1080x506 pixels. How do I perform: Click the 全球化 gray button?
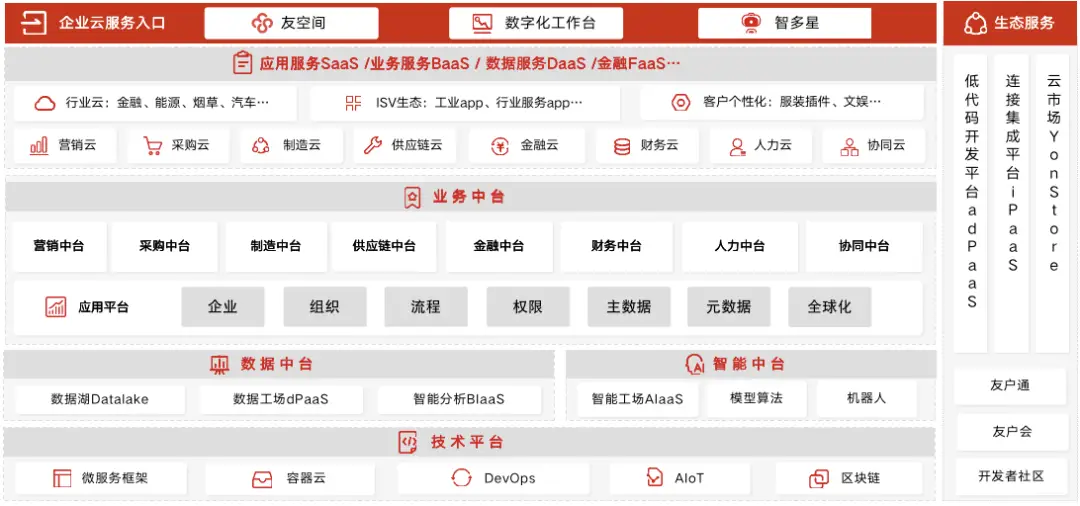pyautogui.click(x=829, y=307)
